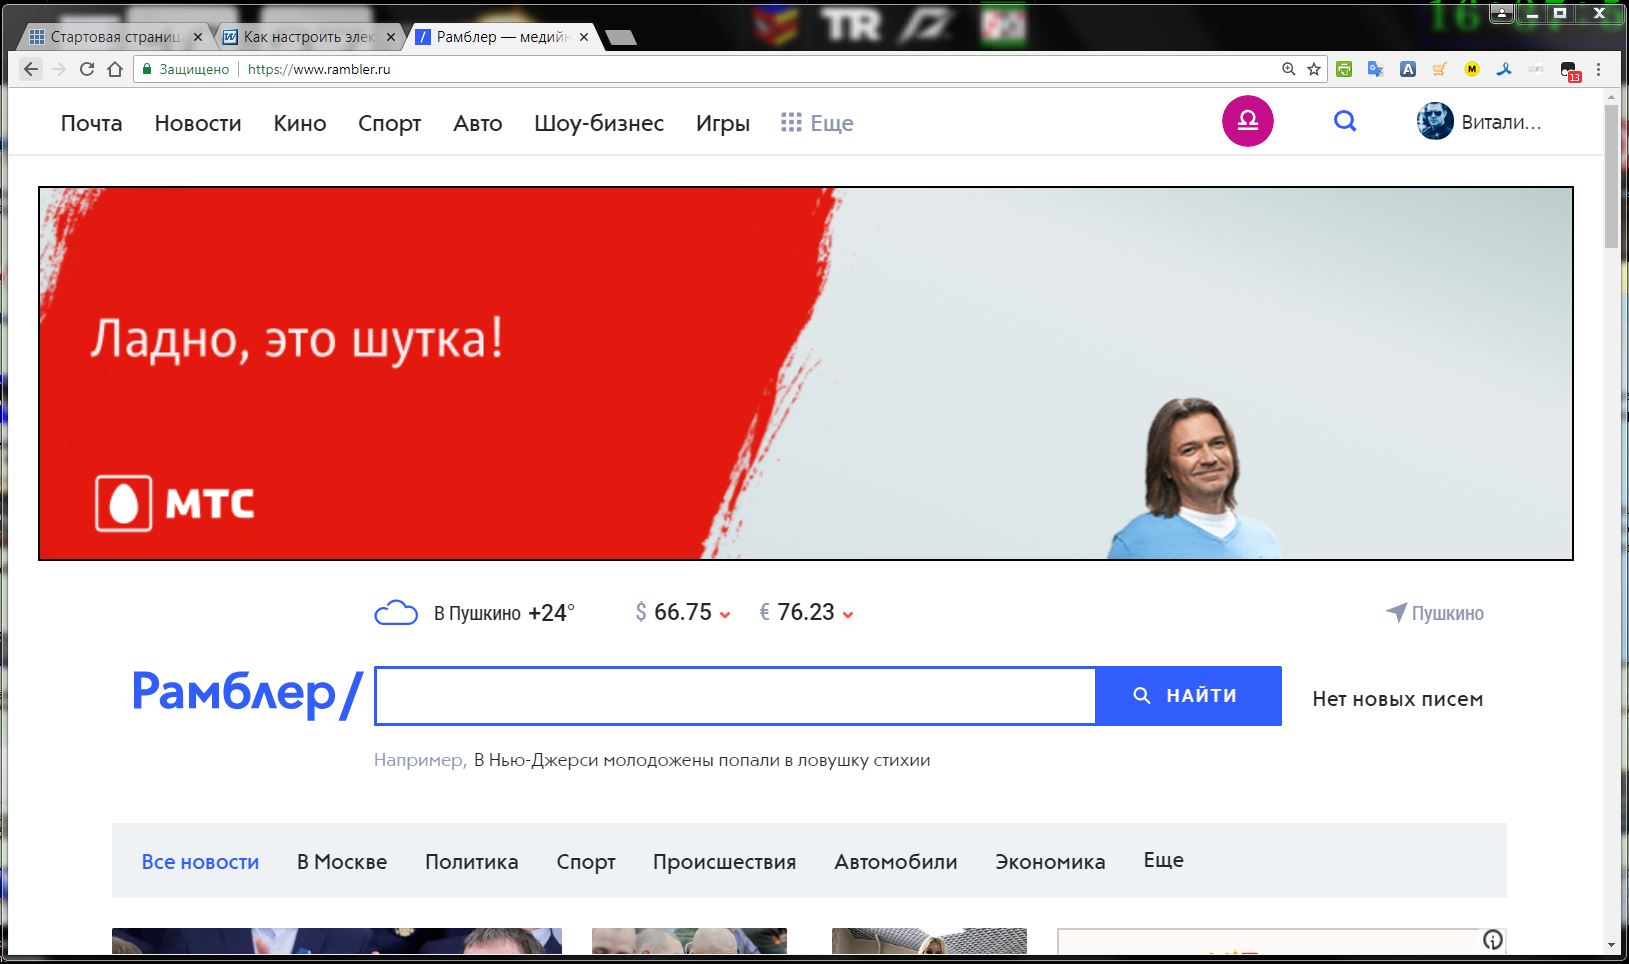Open the green printer extension icon
The image size is (1629, 964).
click(x=1344, y=69)
